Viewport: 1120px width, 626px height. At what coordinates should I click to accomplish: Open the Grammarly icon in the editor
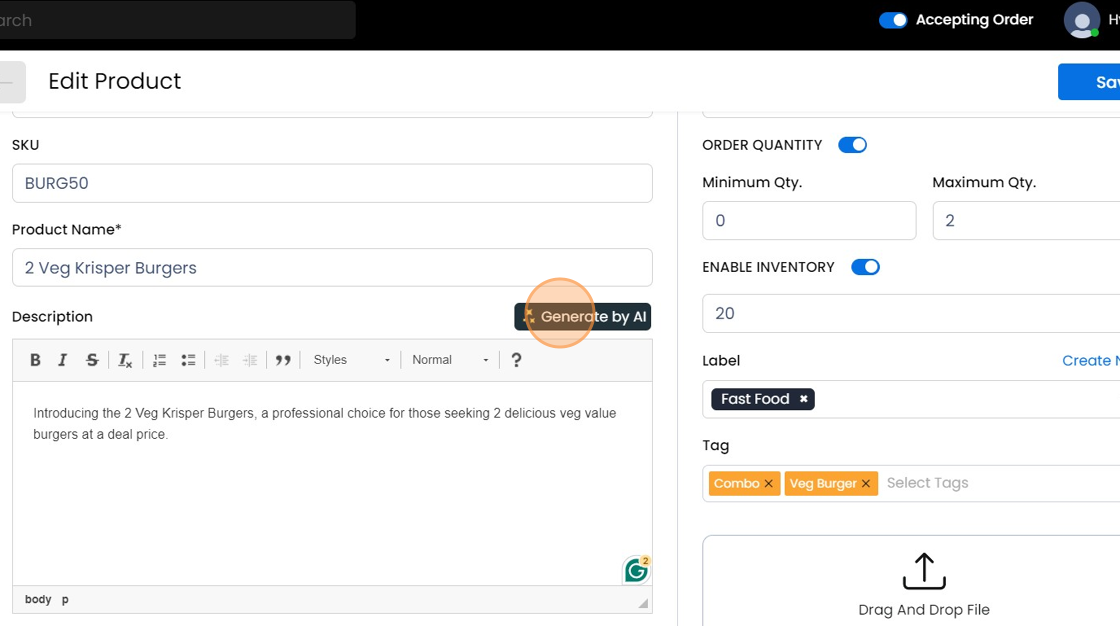click(x=637, y=568)
